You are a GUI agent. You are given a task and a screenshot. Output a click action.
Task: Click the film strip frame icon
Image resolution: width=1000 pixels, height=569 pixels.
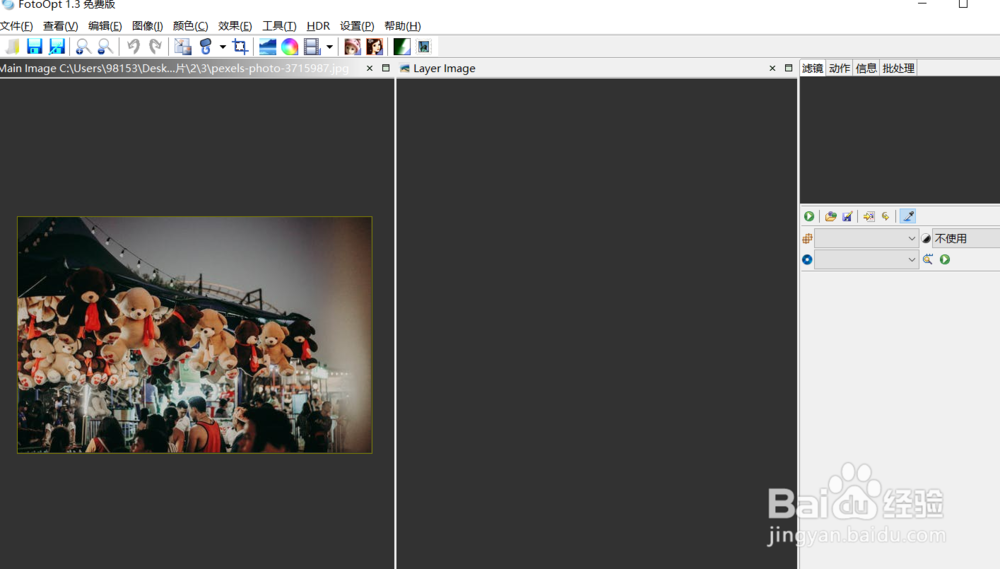(312, 47)
